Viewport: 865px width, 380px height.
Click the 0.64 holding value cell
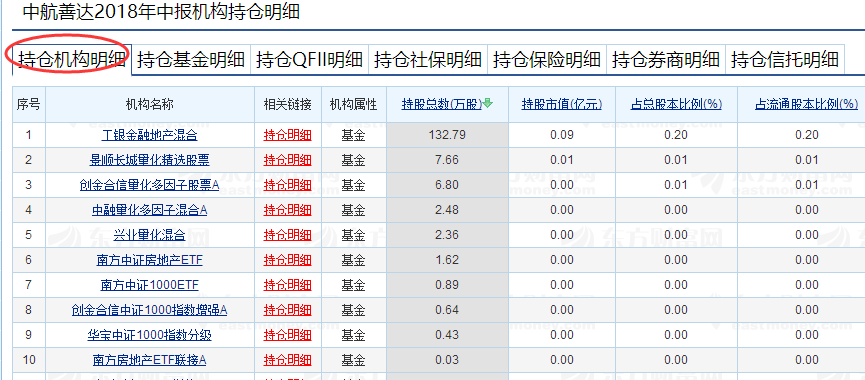447,310
